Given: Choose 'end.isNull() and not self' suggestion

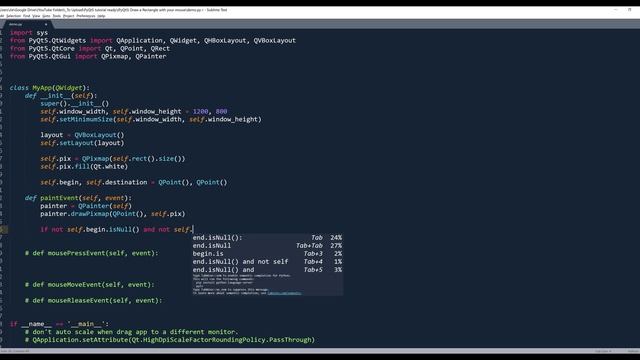Looking at the screenshot, I should (267, 262).
